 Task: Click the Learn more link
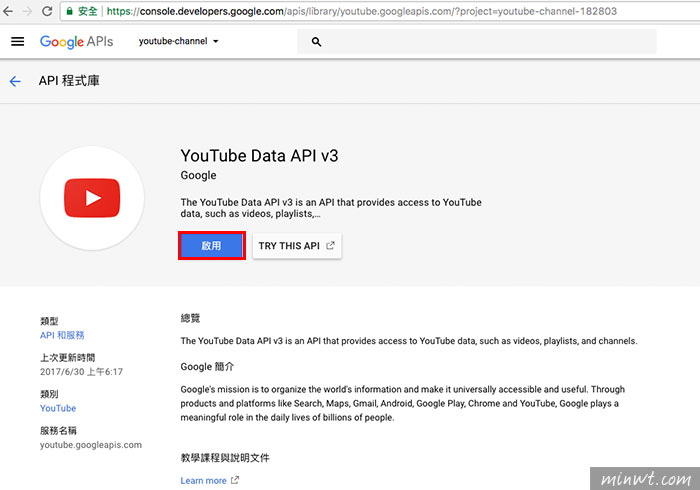point(204,481)
